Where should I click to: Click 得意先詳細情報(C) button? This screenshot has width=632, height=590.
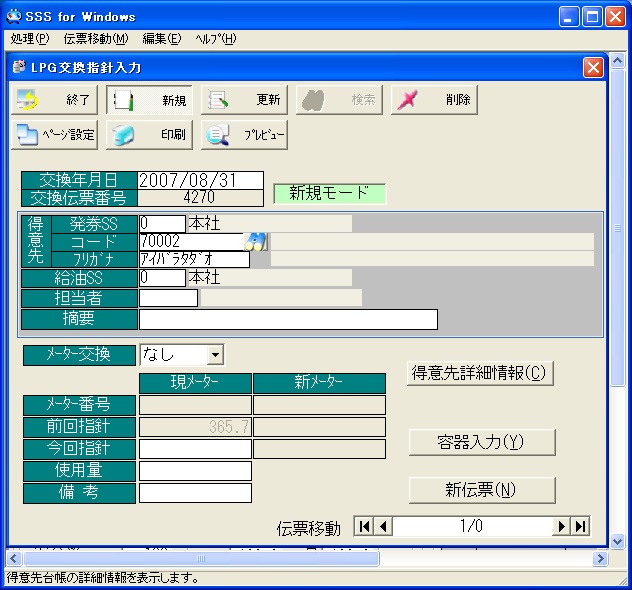point(480,373)
